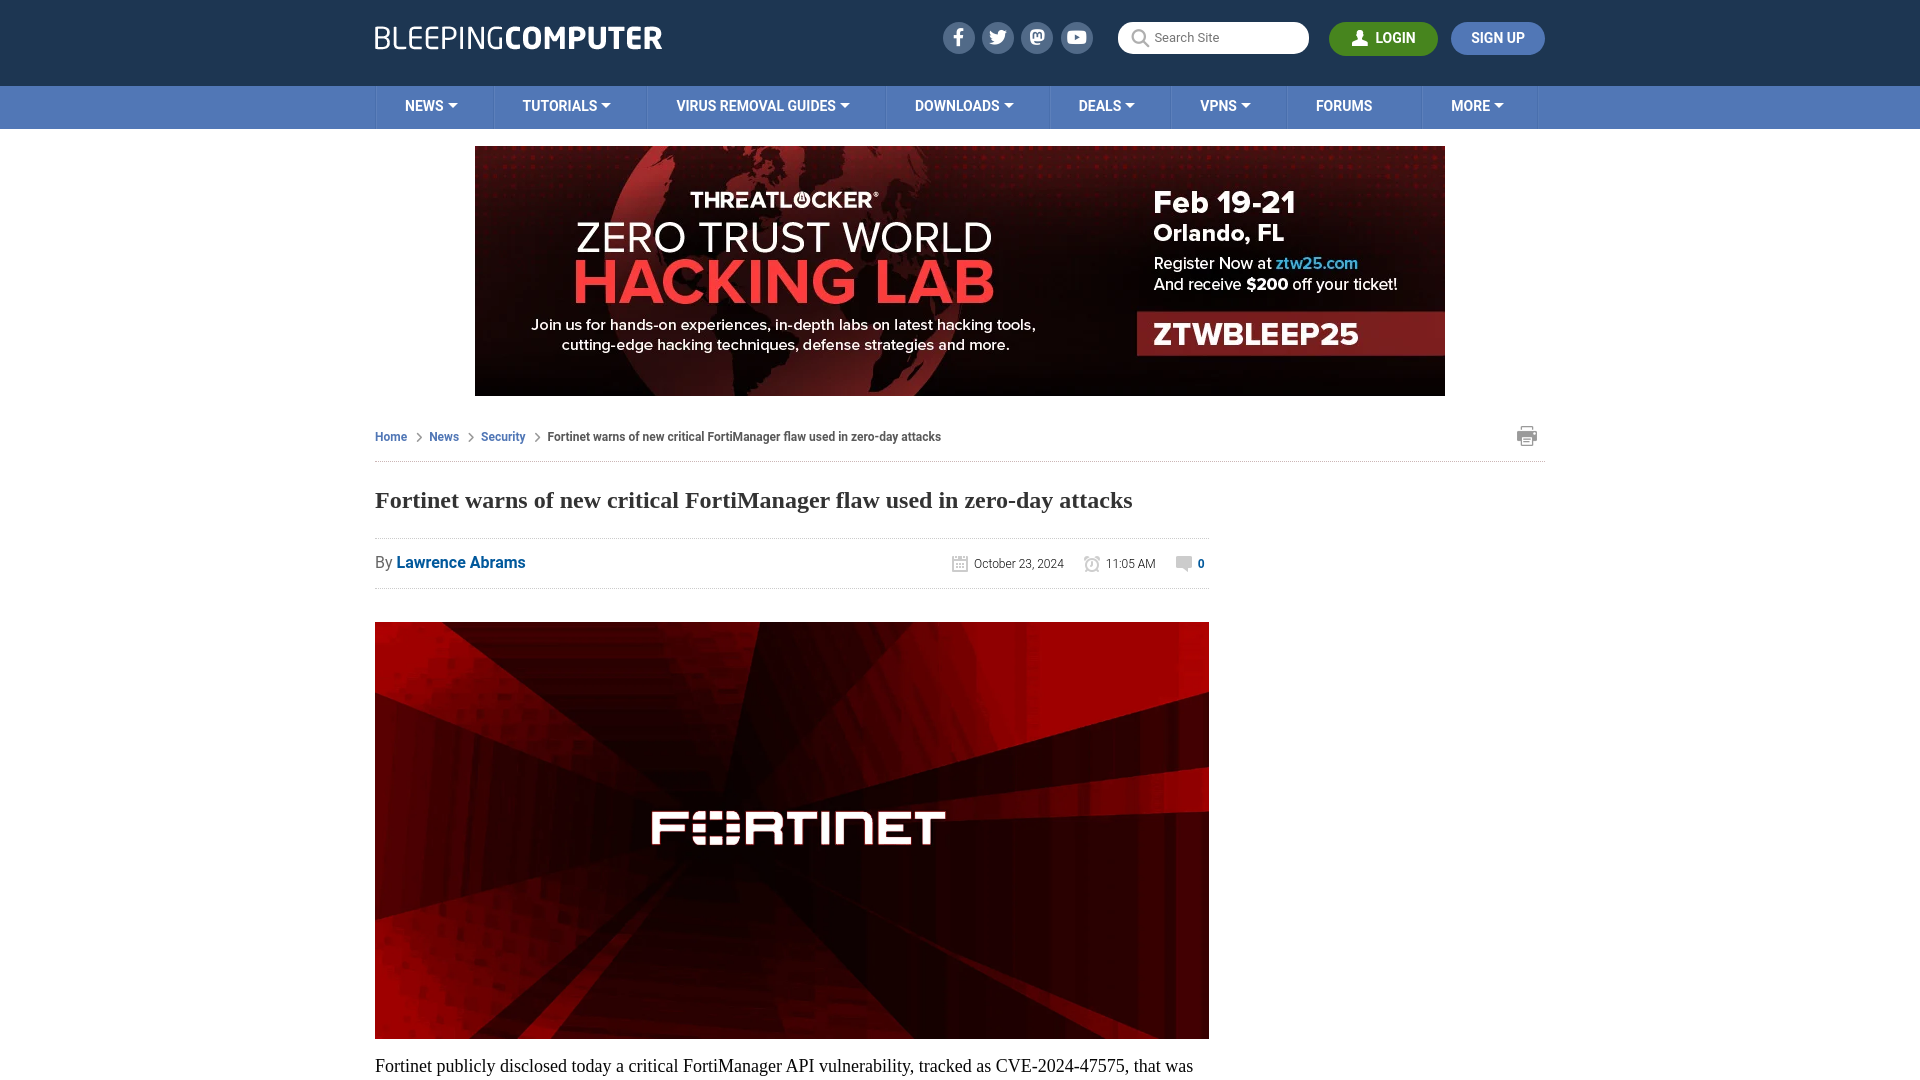Click the Search Site input field
The image size is (1920, 1080).
[x=1212, y=37]
